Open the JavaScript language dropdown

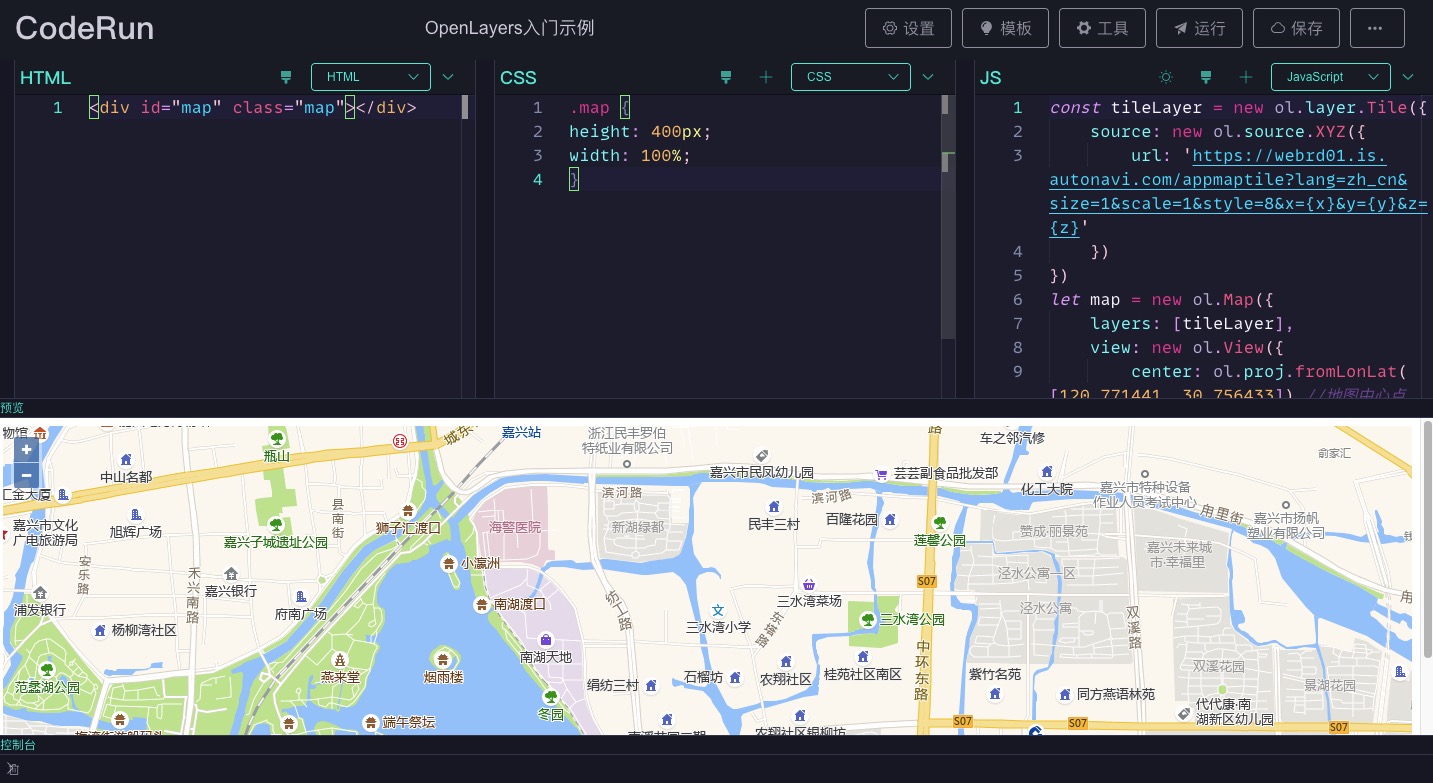[x=1331, y=77]
